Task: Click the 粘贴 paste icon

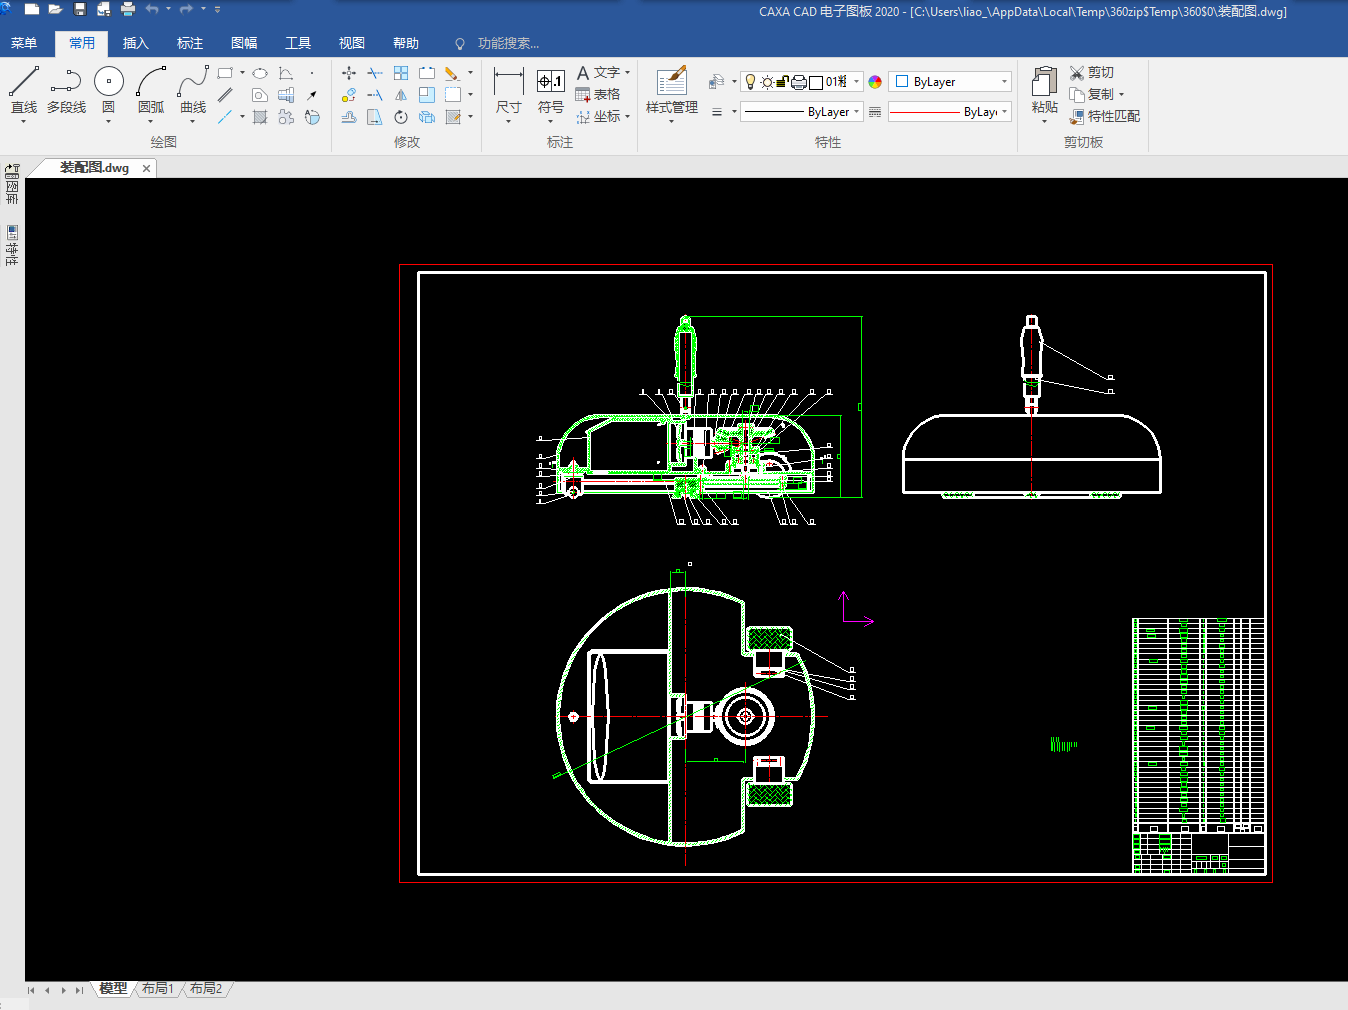Action: (x=1044, y=82)
